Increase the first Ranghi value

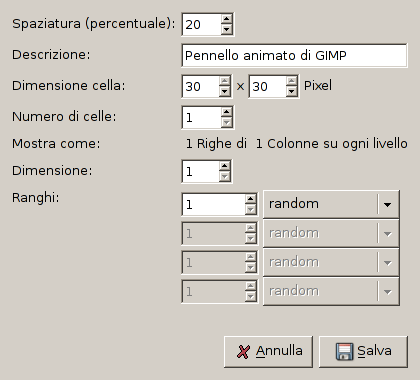pos(250,199)
